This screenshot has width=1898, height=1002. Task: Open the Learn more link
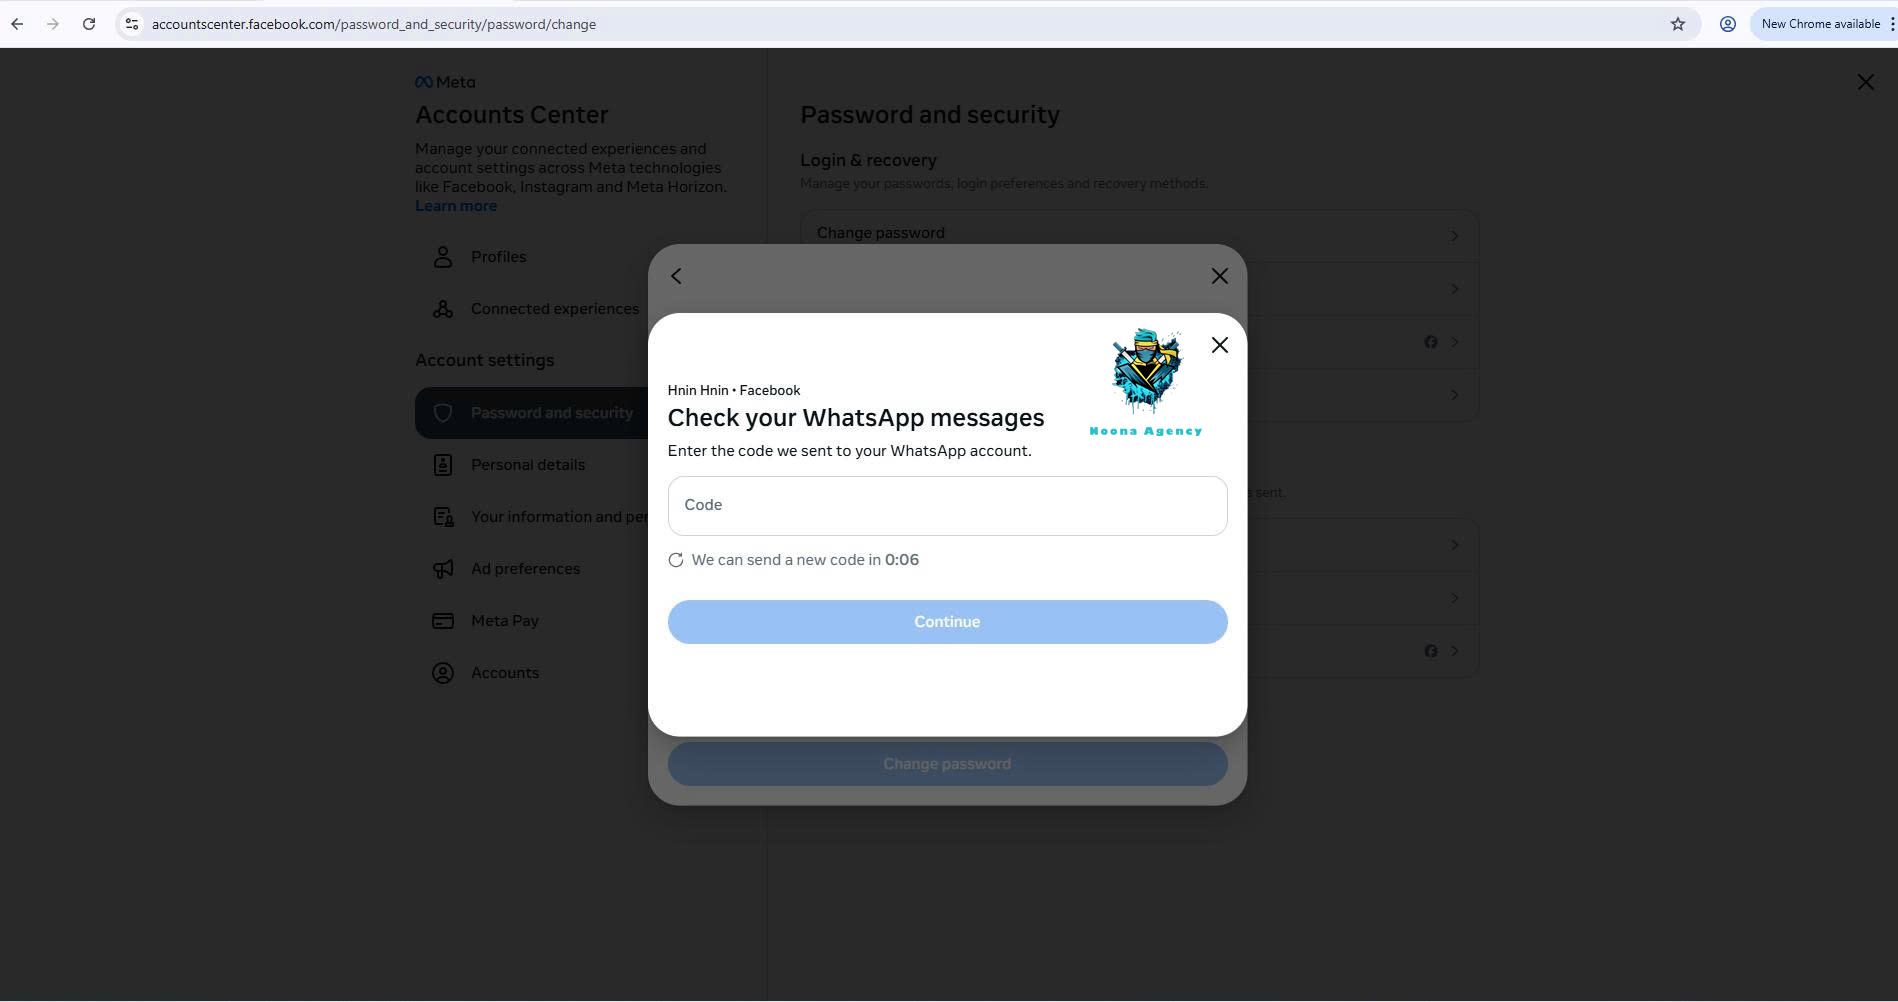[456, 206]
